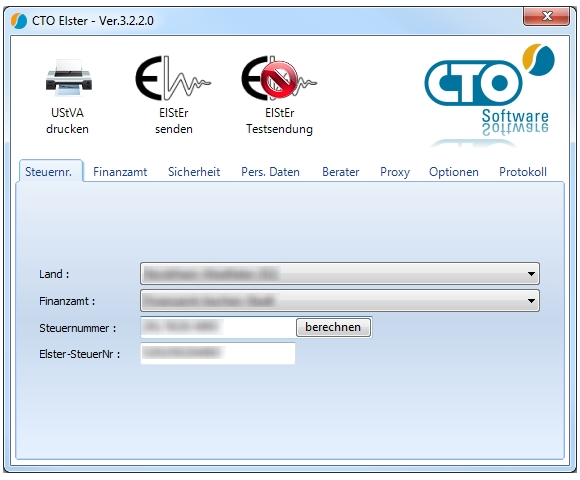Switch to the Optionen tab
The image size is (580, 480).
point(453,172)
